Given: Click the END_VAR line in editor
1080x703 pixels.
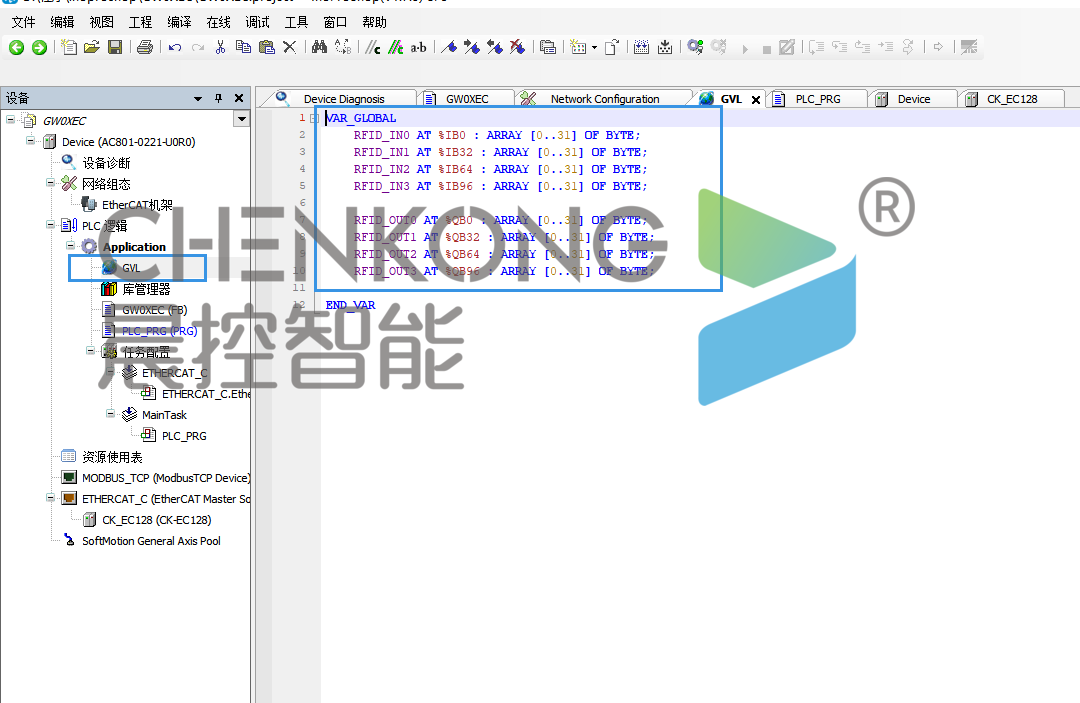Looking at the screenshot, I should [350, 305].
